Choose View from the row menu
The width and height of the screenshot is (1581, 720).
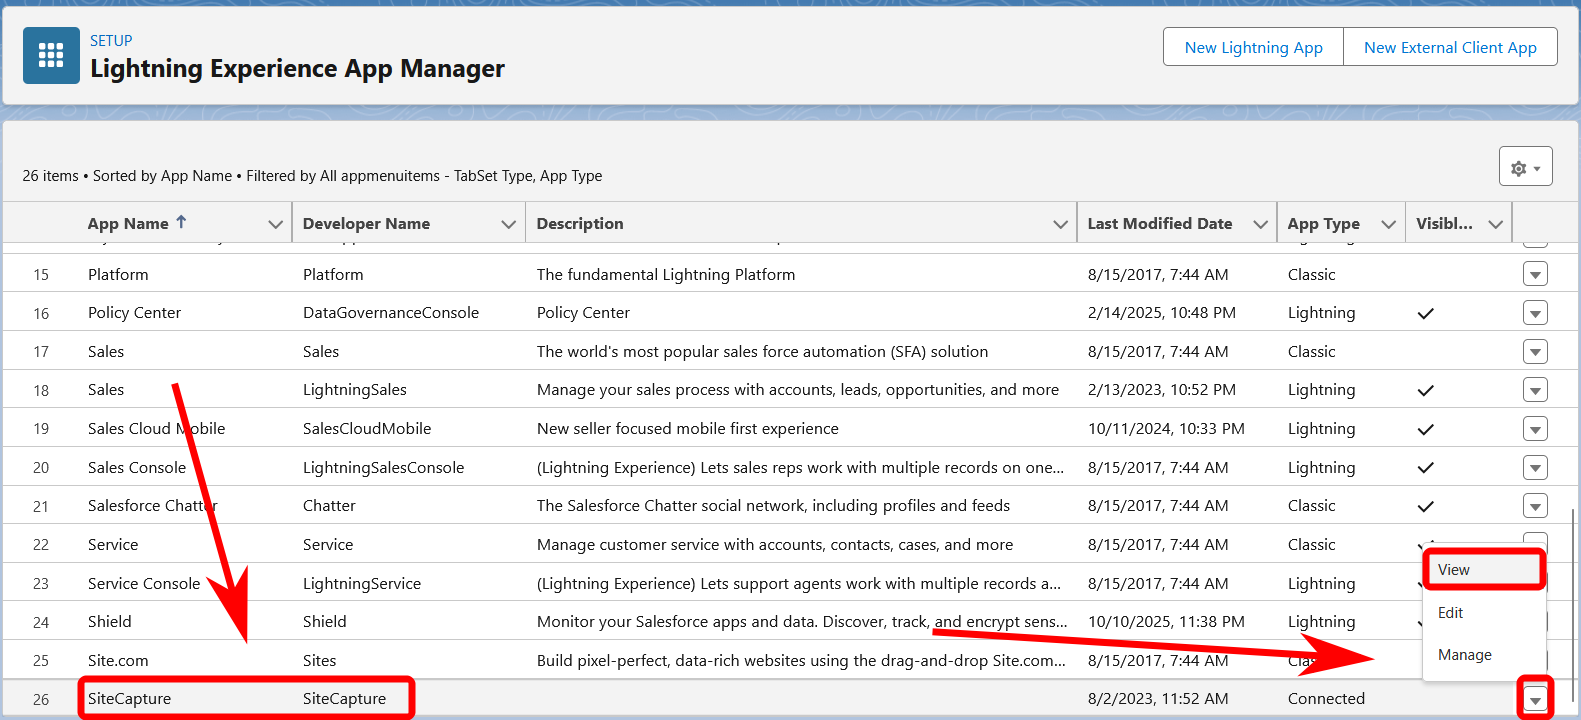click(x=1484, y=570)
